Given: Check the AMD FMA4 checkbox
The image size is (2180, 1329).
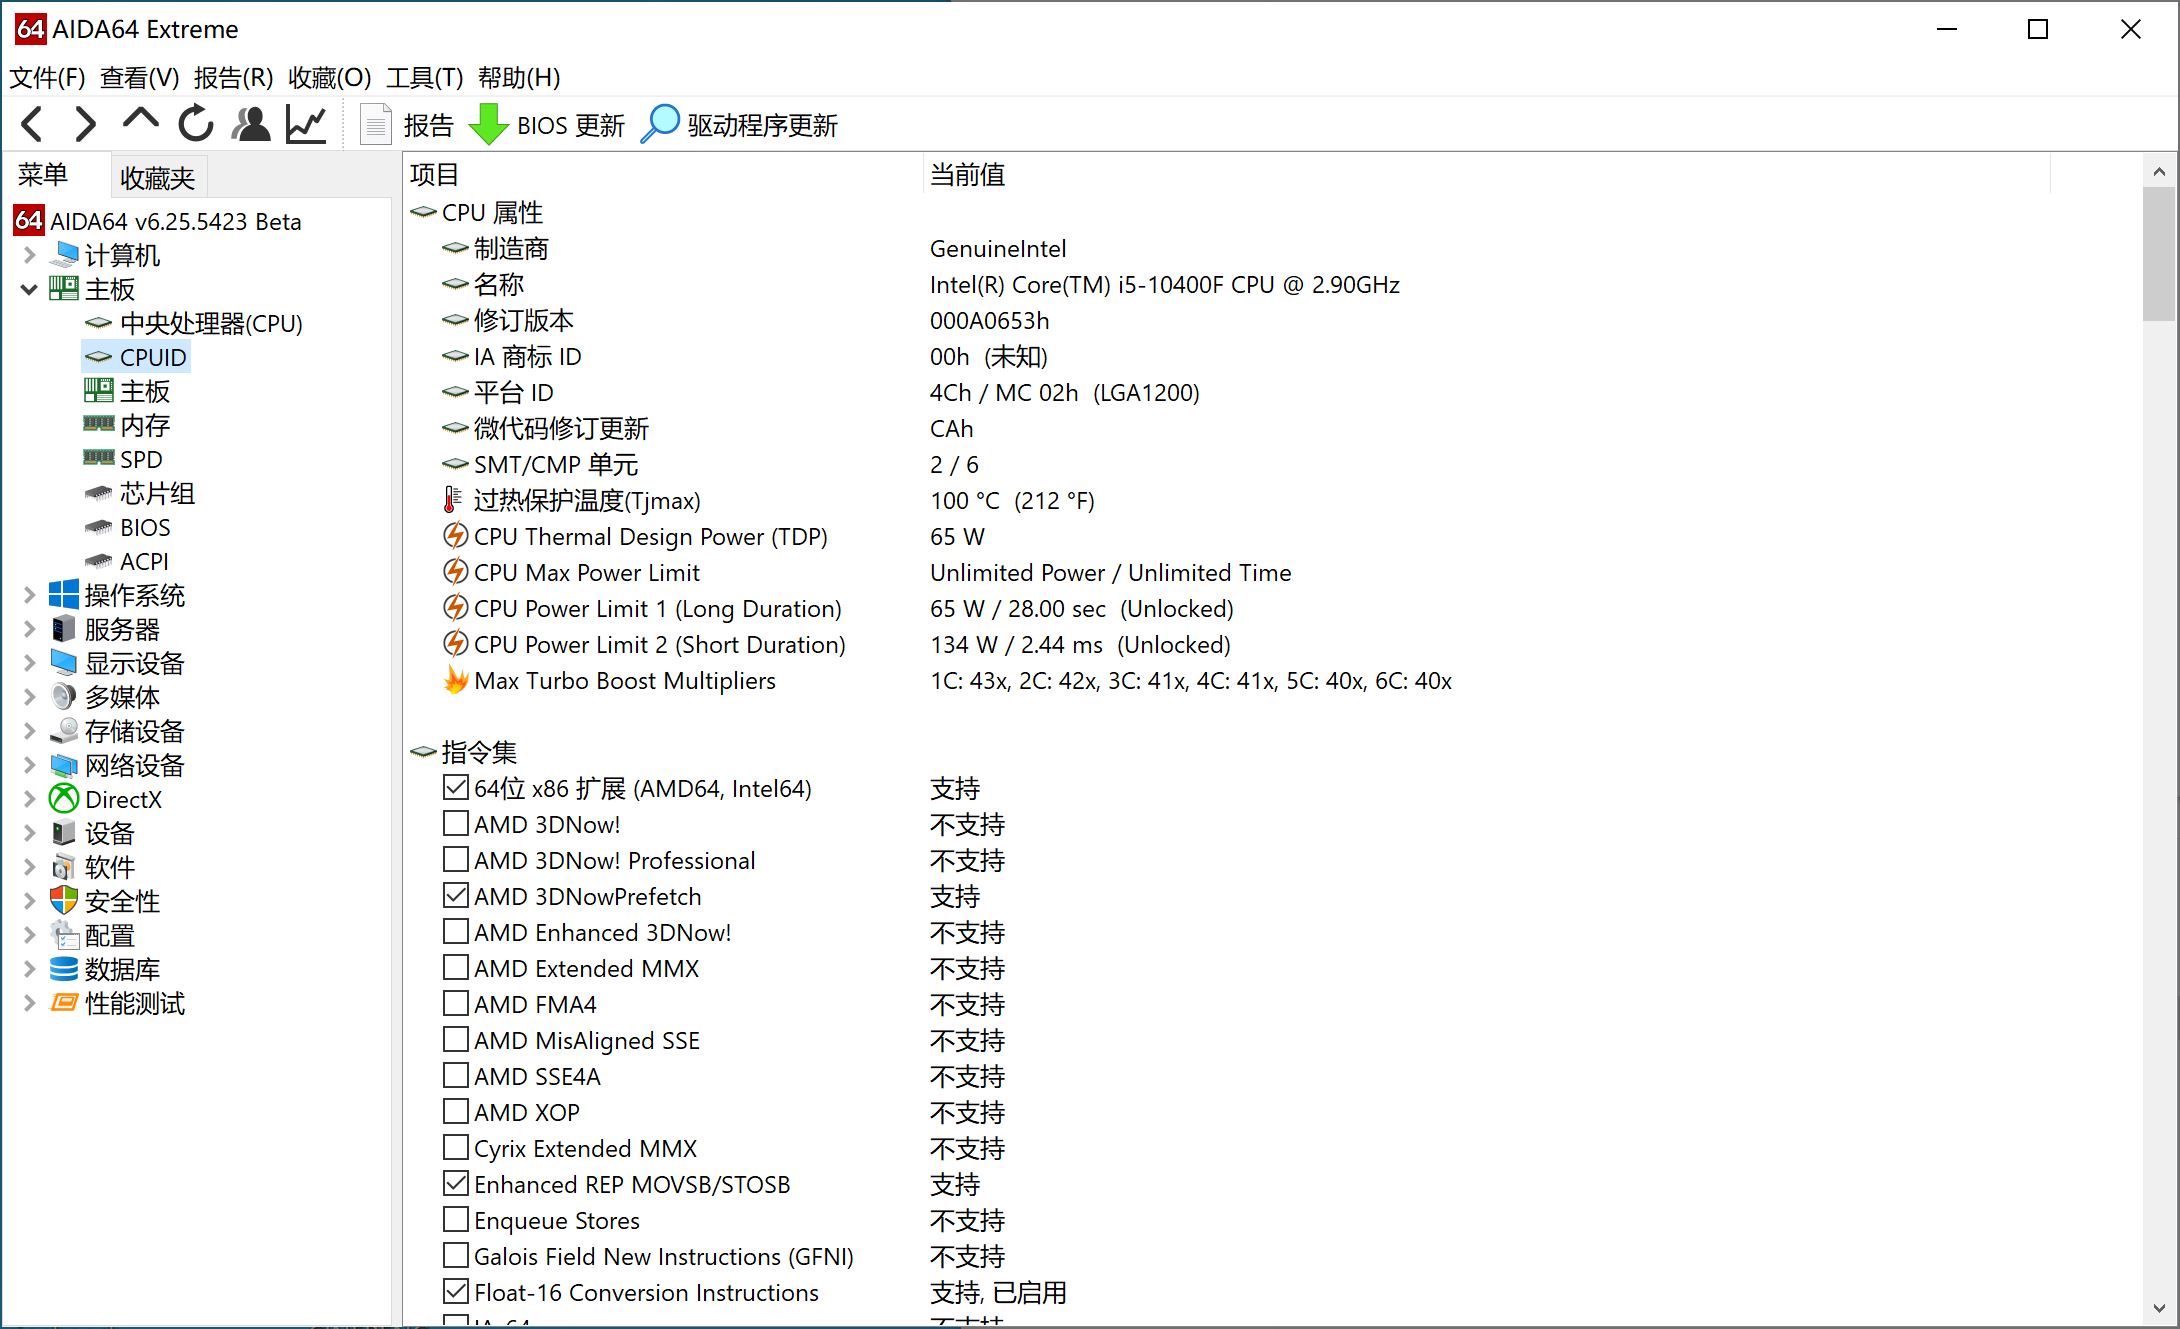Looking at the screenshot, I should pos(455,1002).
